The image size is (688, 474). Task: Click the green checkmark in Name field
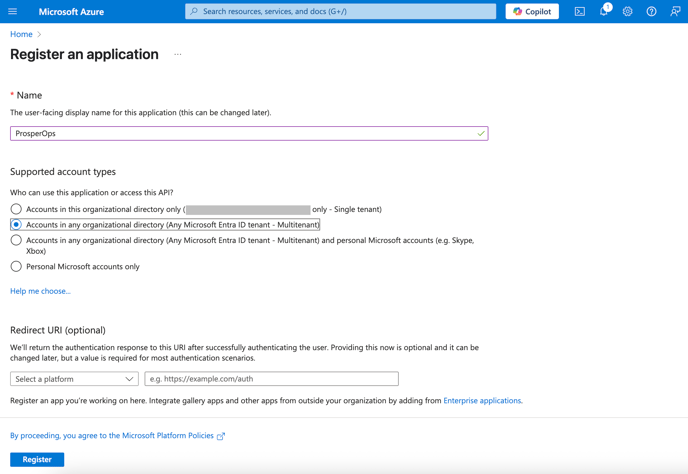(481, 133)
